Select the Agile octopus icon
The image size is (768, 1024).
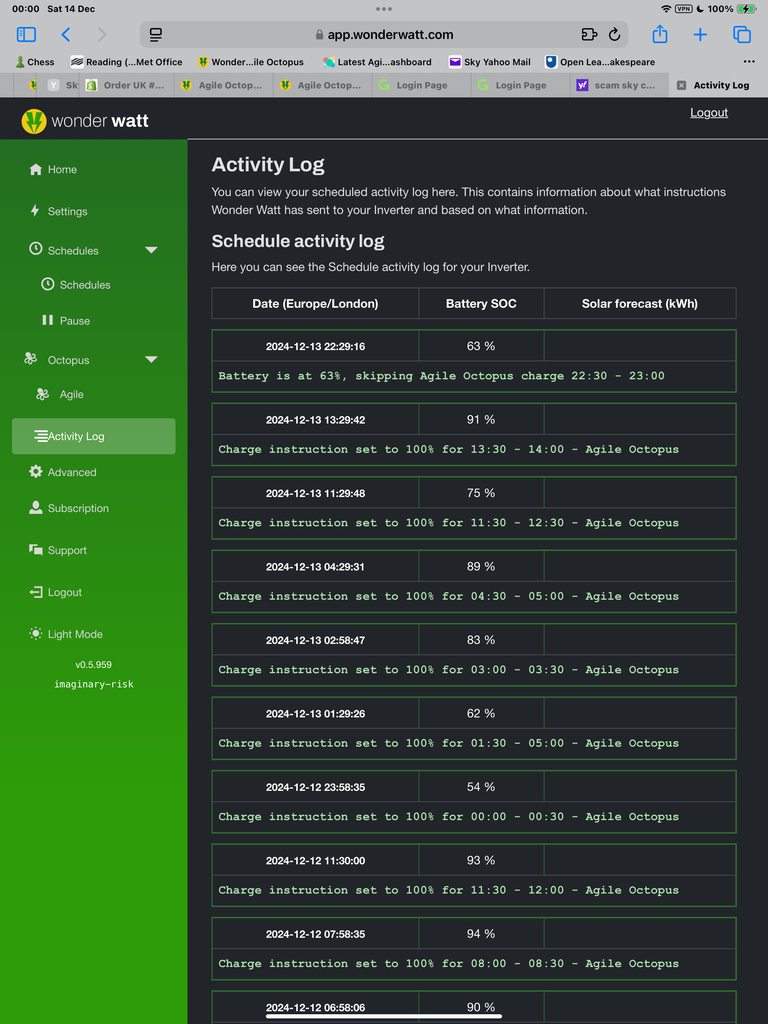coord(42,395)
